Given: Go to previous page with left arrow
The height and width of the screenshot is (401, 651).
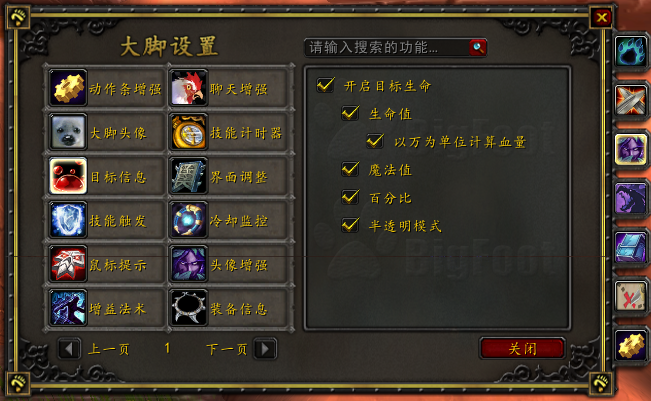Looking at the screenshot, I should pyautogui.click(x=69, y=349).
